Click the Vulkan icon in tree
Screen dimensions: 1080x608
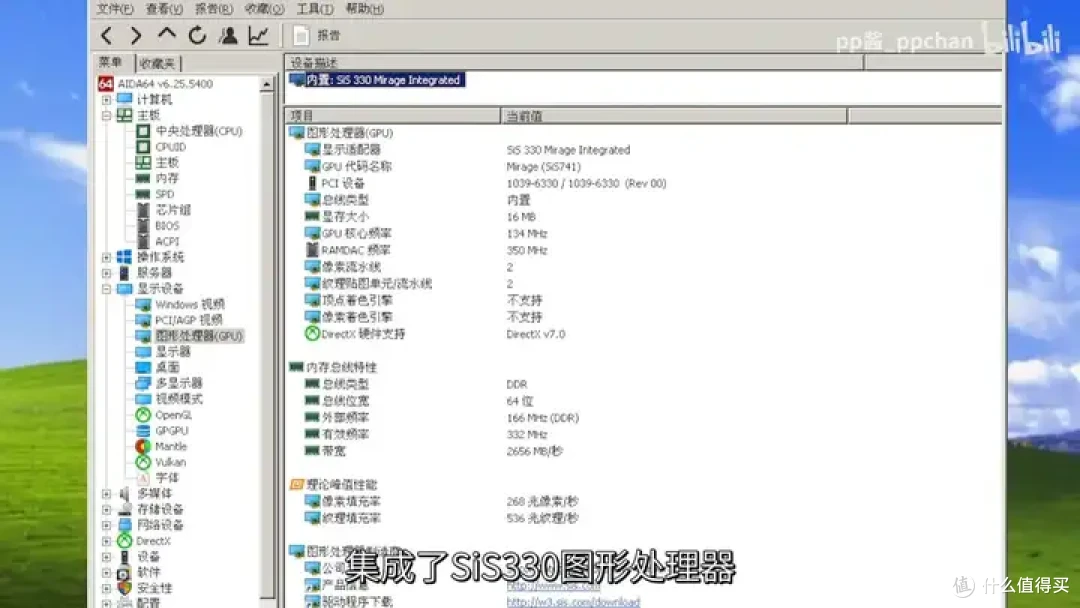143,463
